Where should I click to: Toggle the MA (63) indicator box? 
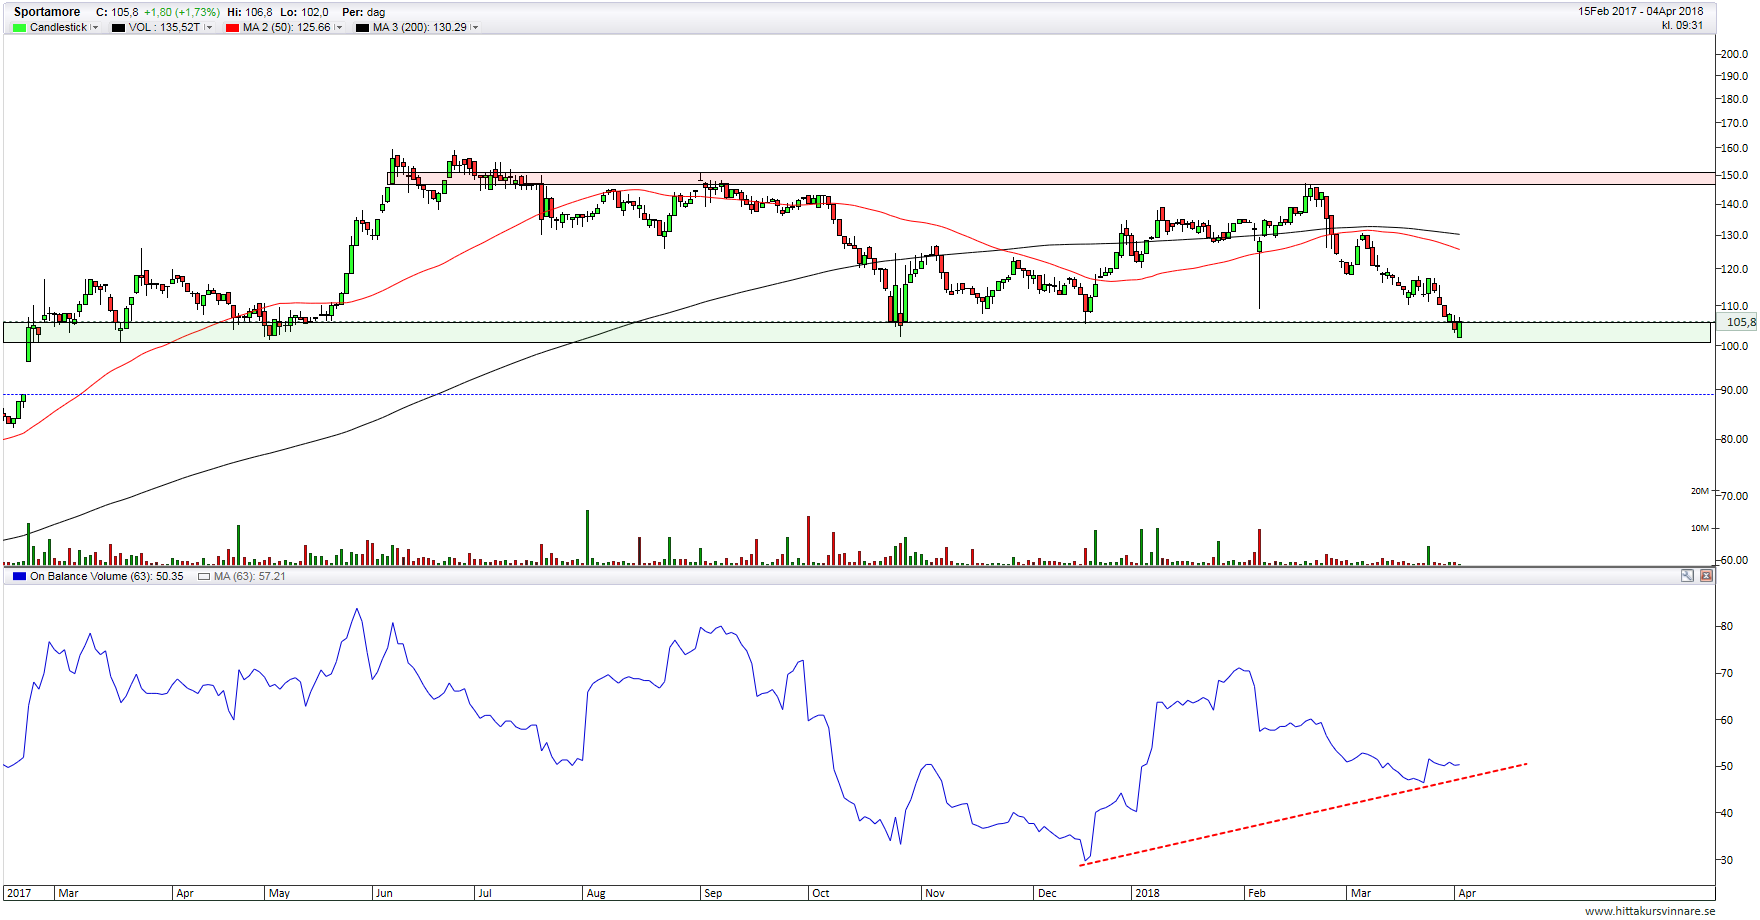coord(204,577)
